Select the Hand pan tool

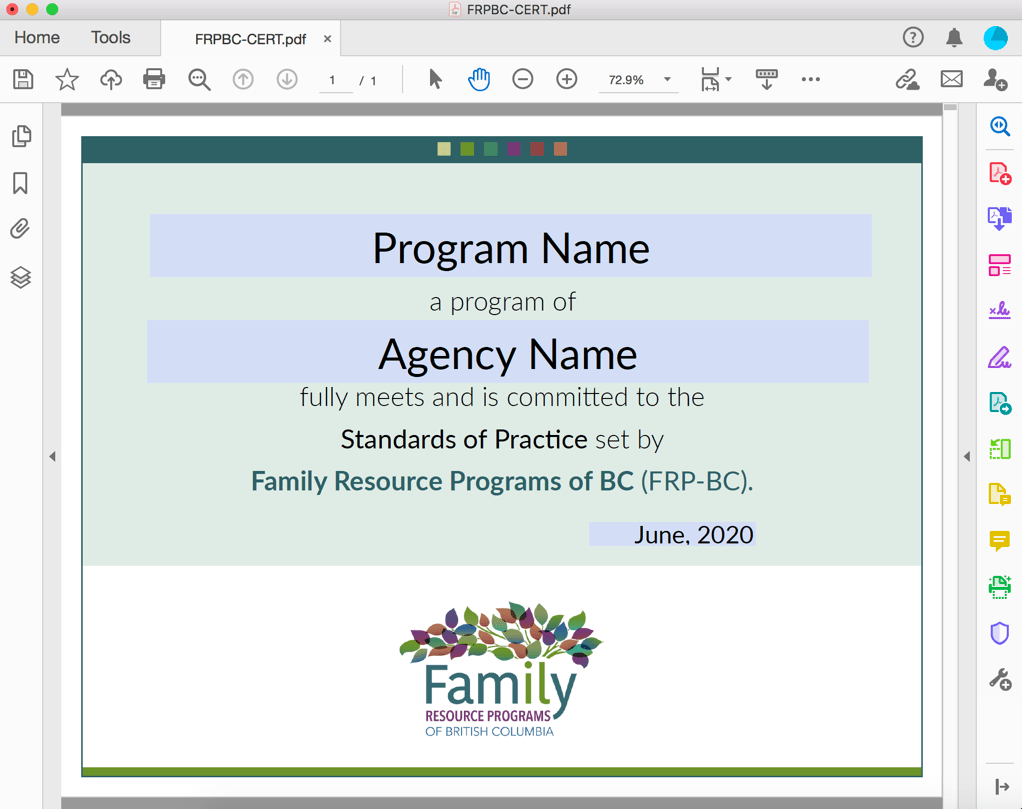point(479,79)
